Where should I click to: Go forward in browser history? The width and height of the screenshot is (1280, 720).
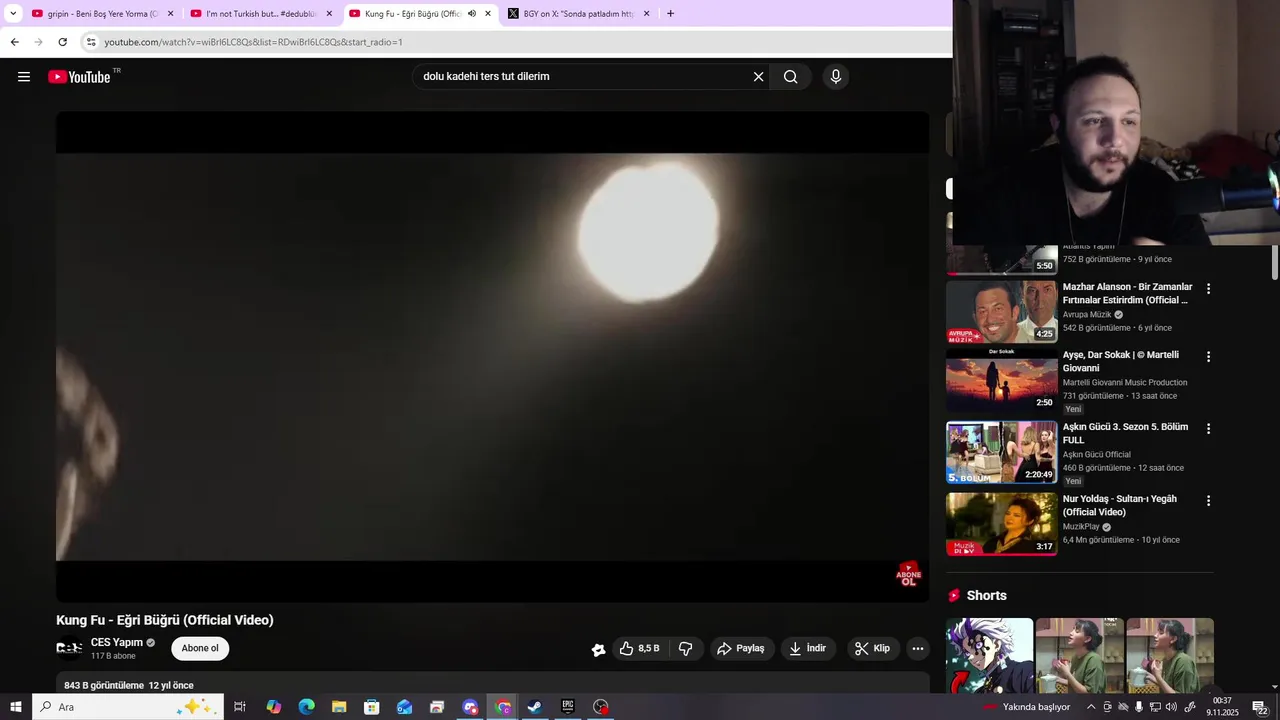point(38,42)
